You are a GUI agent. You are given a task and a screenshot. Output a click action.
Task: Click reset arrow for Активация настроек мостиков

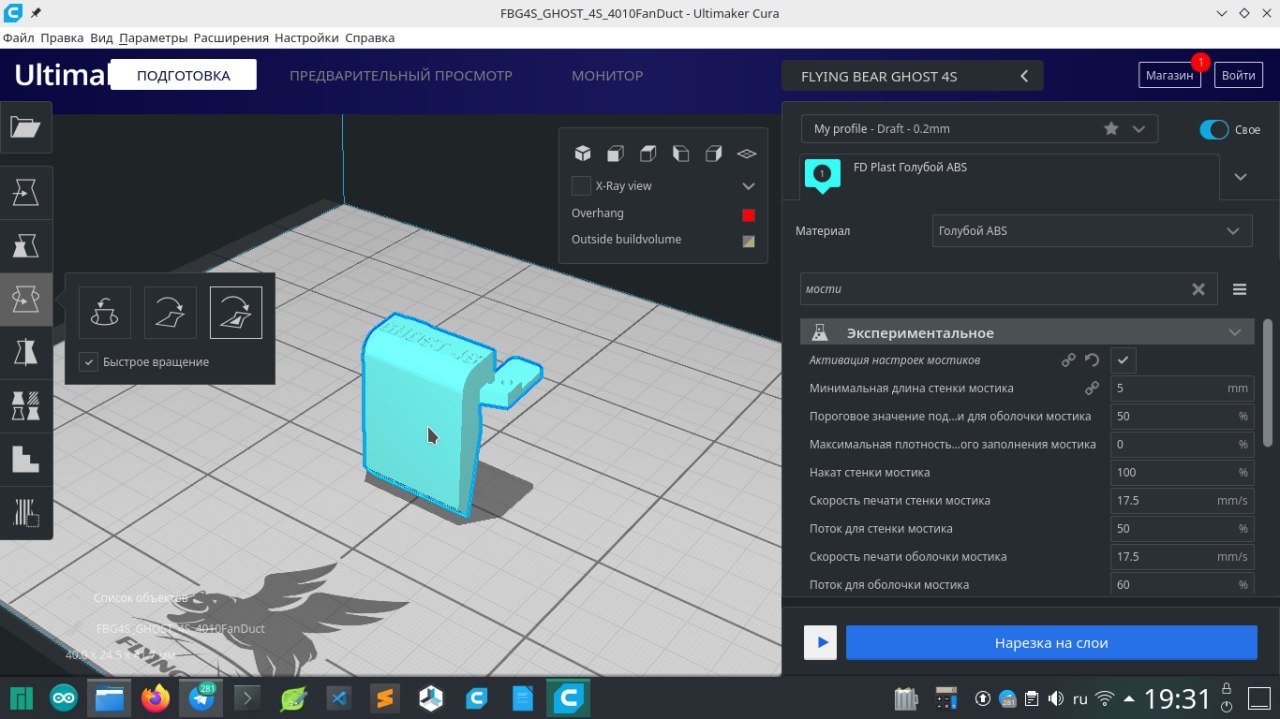point(1092,360)
